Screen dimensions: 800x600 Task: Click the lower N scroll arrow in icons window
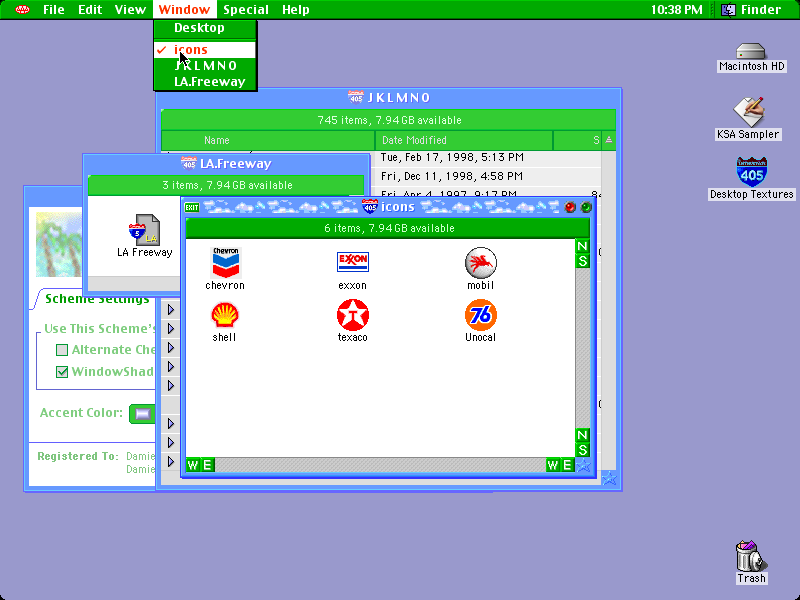[x=582, y=435]
